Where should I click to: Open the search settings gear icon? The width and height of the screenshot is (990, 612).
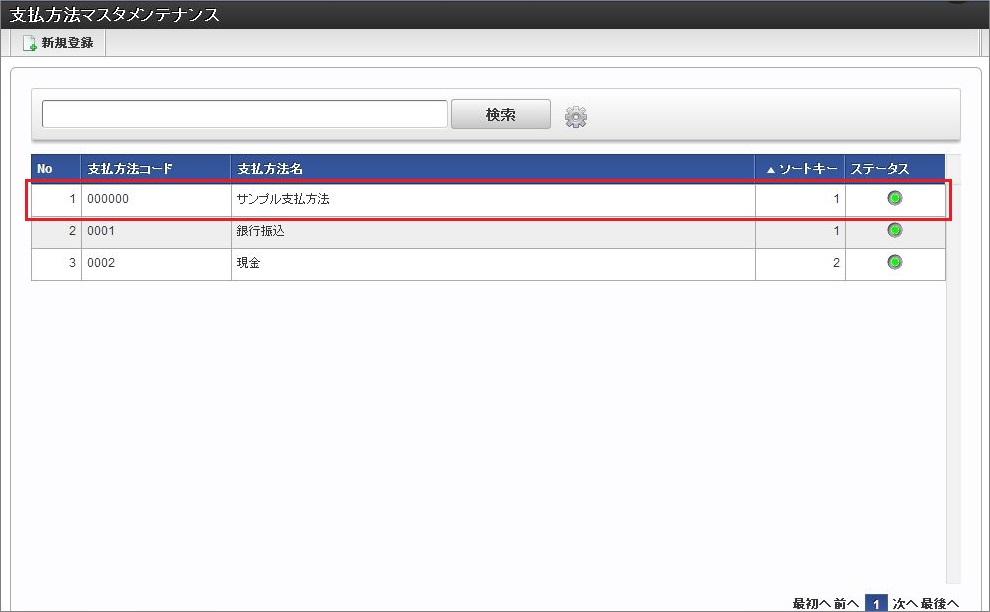pyautogui.click(x=575, y=117)
